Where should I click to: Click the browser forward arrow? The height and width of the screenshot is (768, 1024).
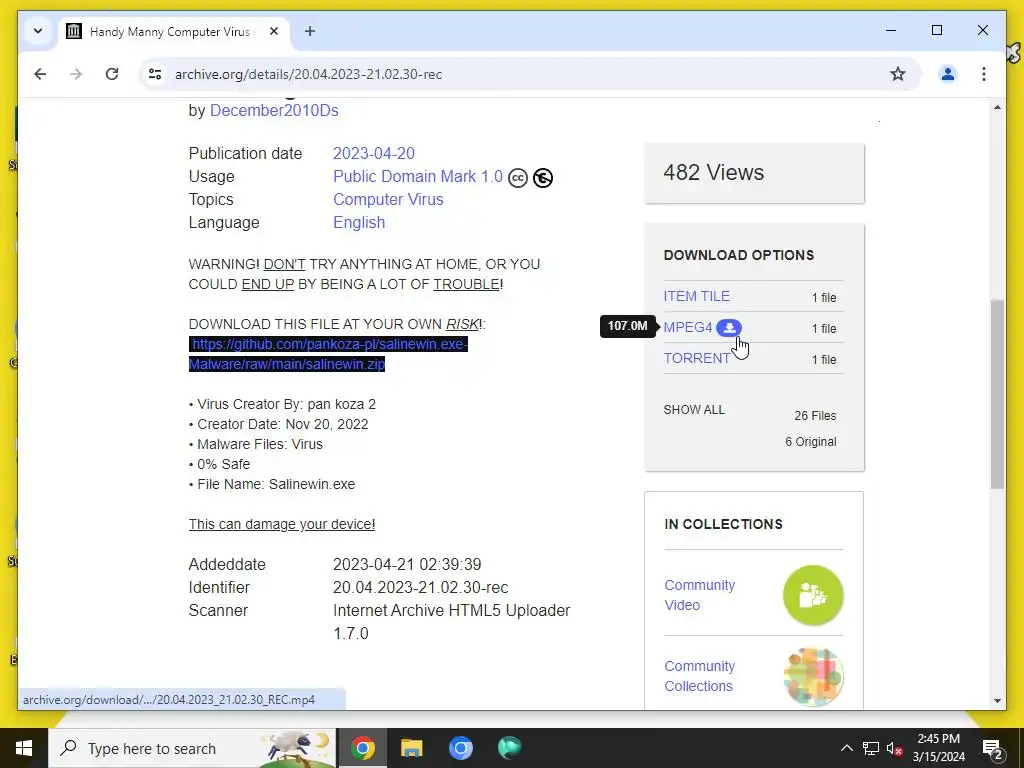click(76, 74)
